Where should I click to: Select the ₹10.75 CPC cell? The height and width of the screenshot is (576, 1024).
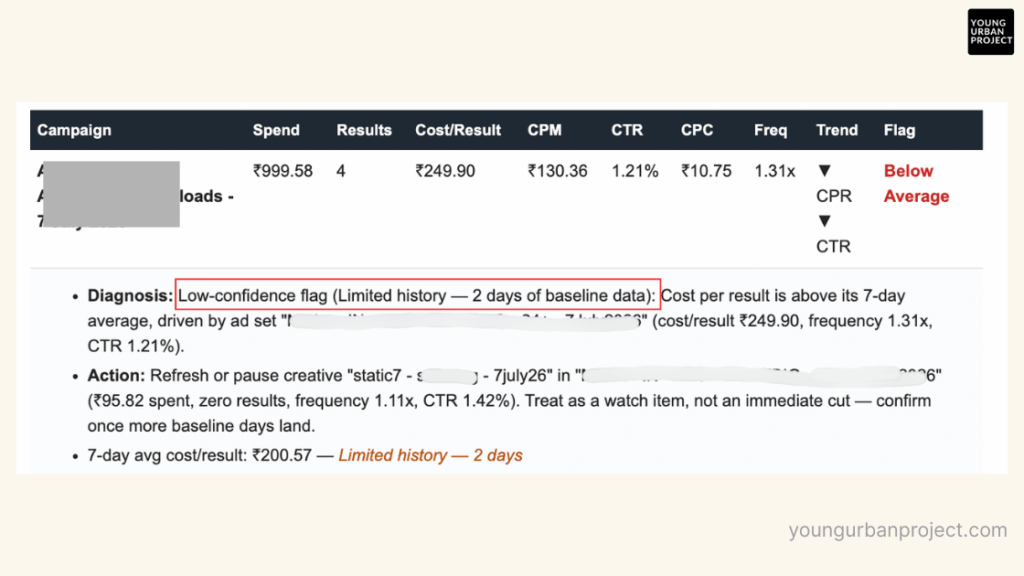(706, 171)
